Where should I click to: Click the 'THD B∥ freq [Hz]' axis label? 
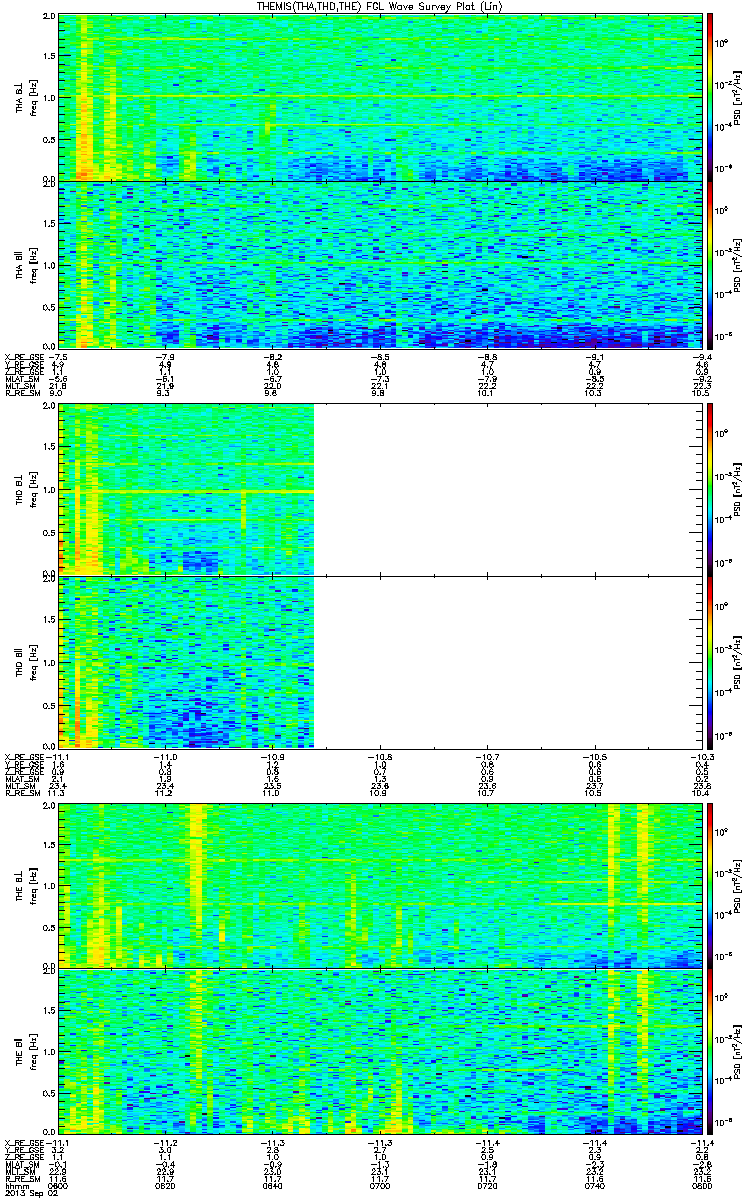[x=24, y=661]
